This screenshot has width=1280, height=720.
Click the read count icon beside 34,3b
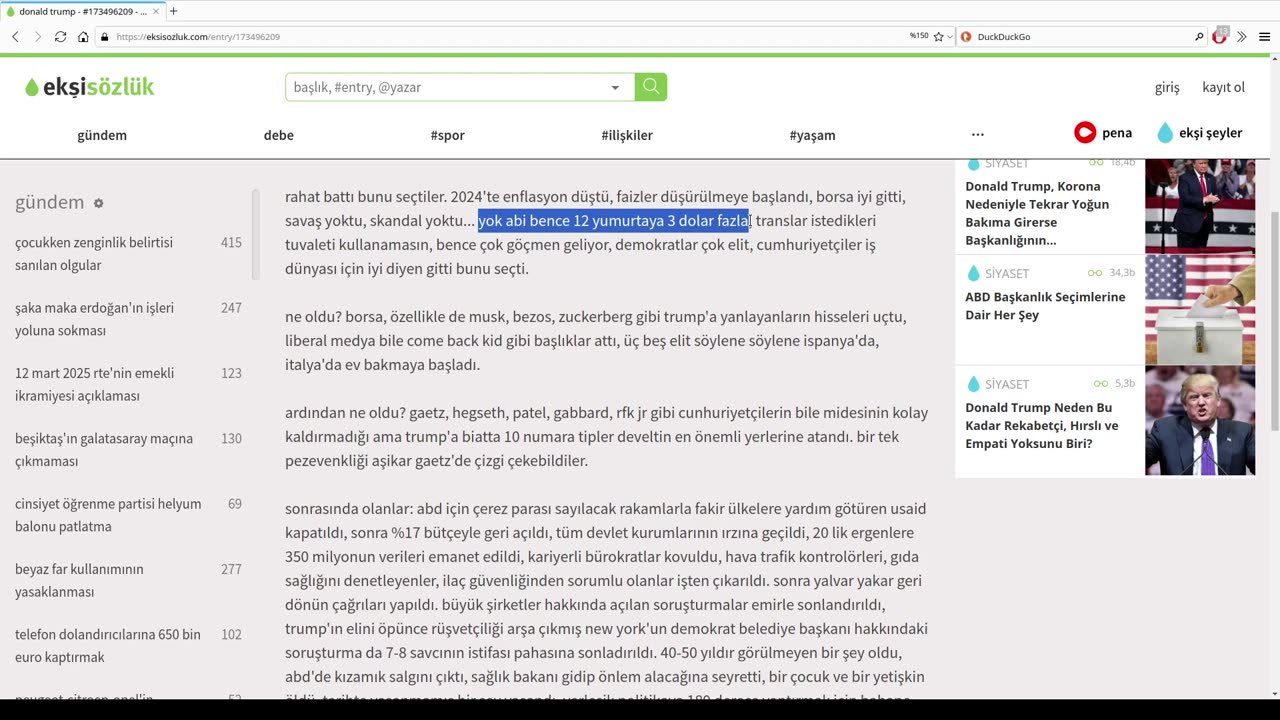pyautogui.click(x=1095, y=273)
